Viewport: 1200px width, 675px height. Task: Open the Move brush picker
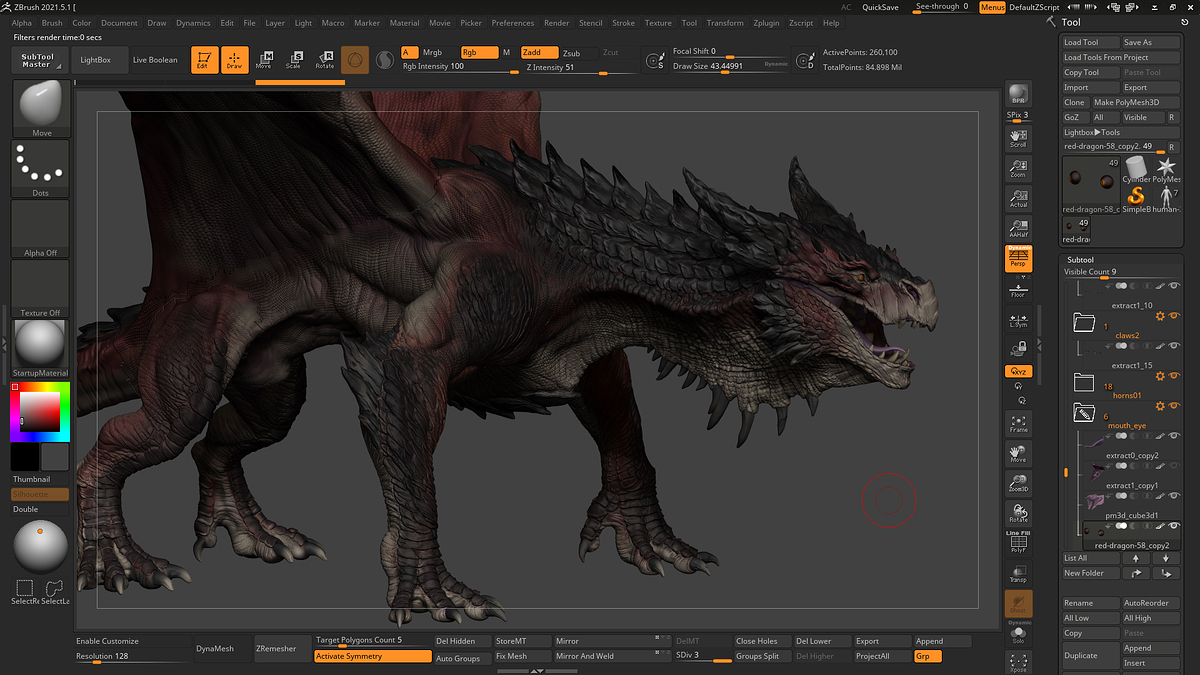[x=41, y=108]
